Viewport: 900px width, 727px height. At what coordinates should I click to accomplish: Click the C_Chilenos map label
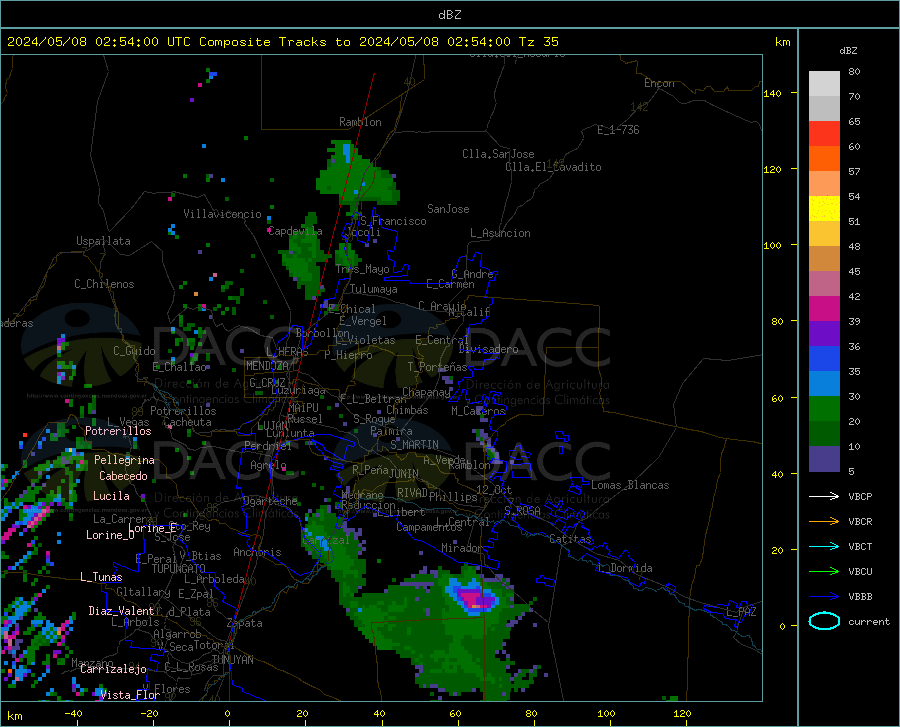point(104,284)
